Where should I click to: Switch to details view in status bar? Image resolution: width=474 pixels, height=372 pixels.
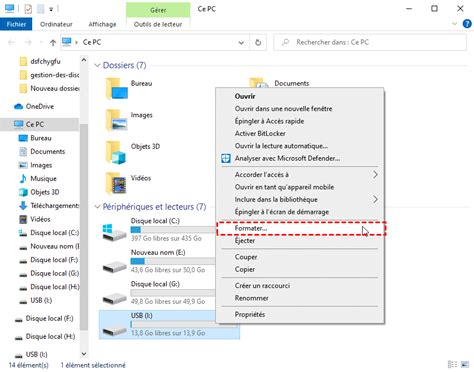coord(452,365)
